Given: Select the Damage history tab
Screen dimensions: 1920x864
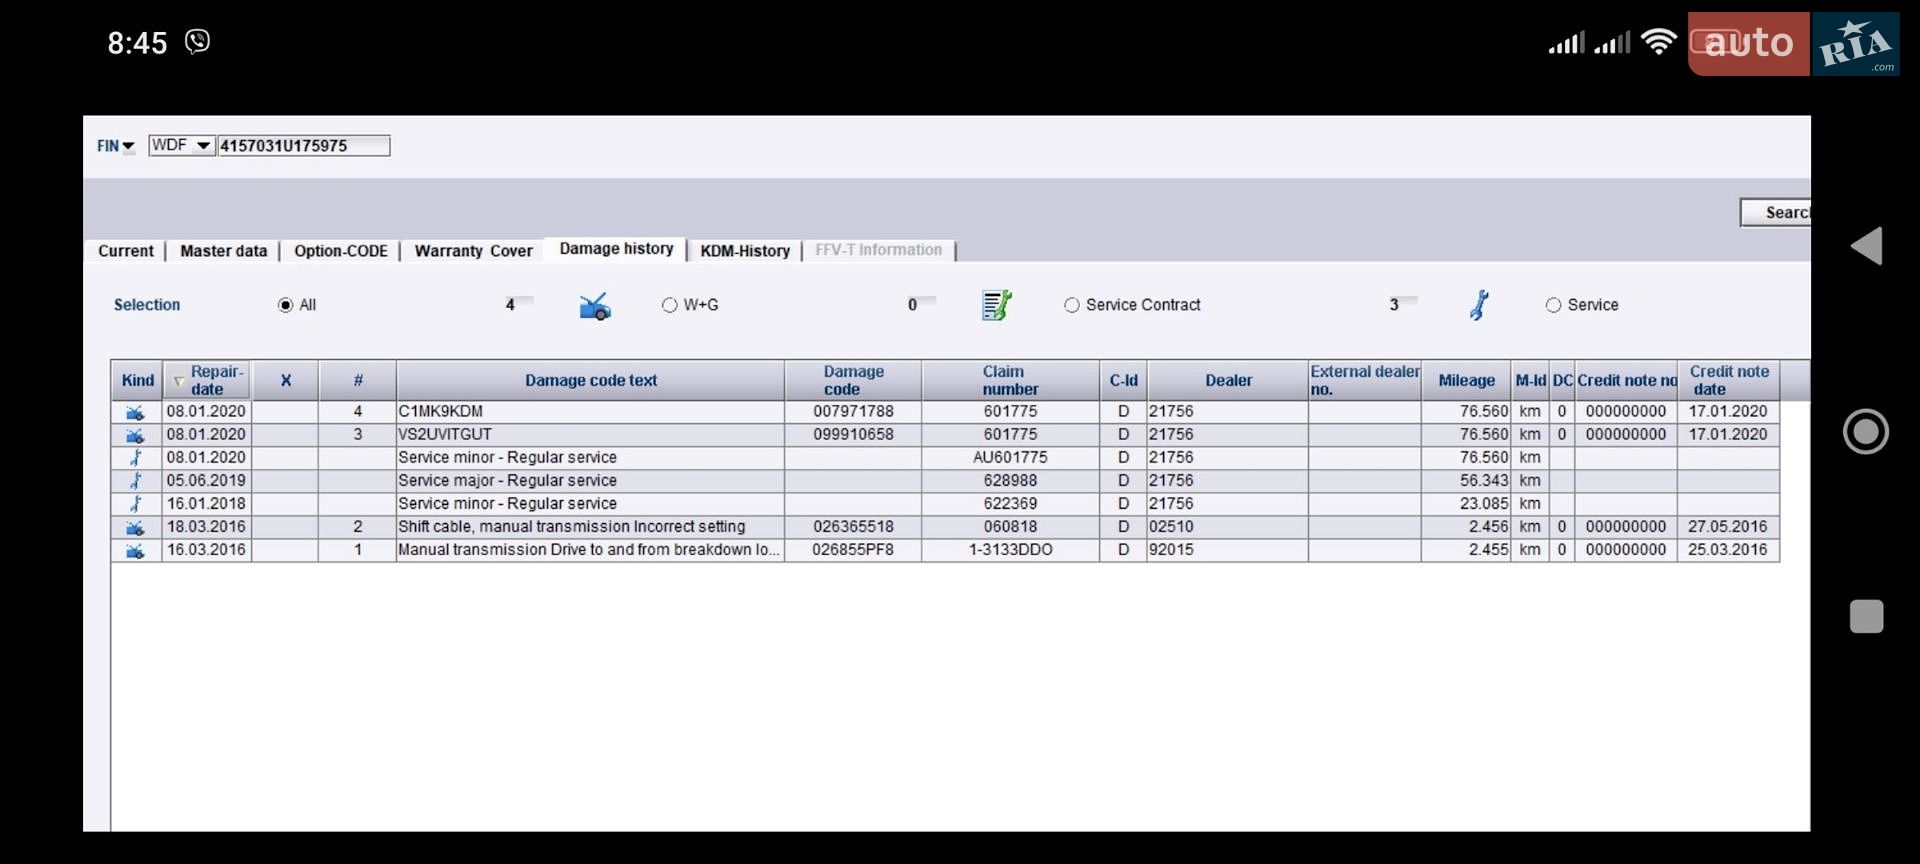Looking at the screenshot, I should coord(616,249).
